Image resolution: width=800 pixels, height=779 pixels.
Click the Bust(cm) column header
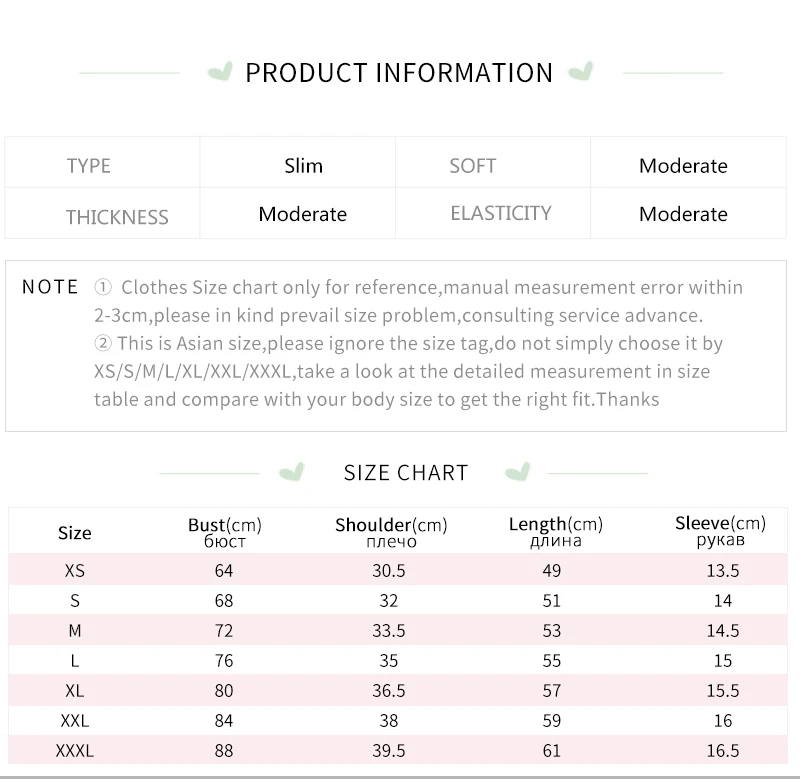224,532
